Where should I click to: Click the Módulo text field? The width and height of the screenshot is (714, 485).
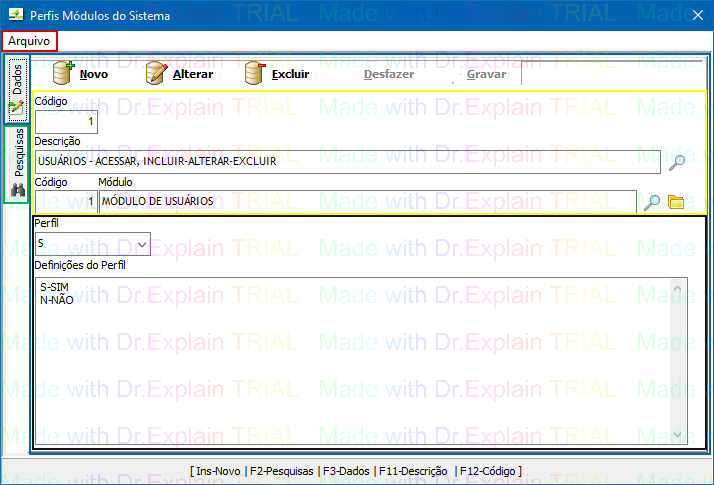coord(366,202)
